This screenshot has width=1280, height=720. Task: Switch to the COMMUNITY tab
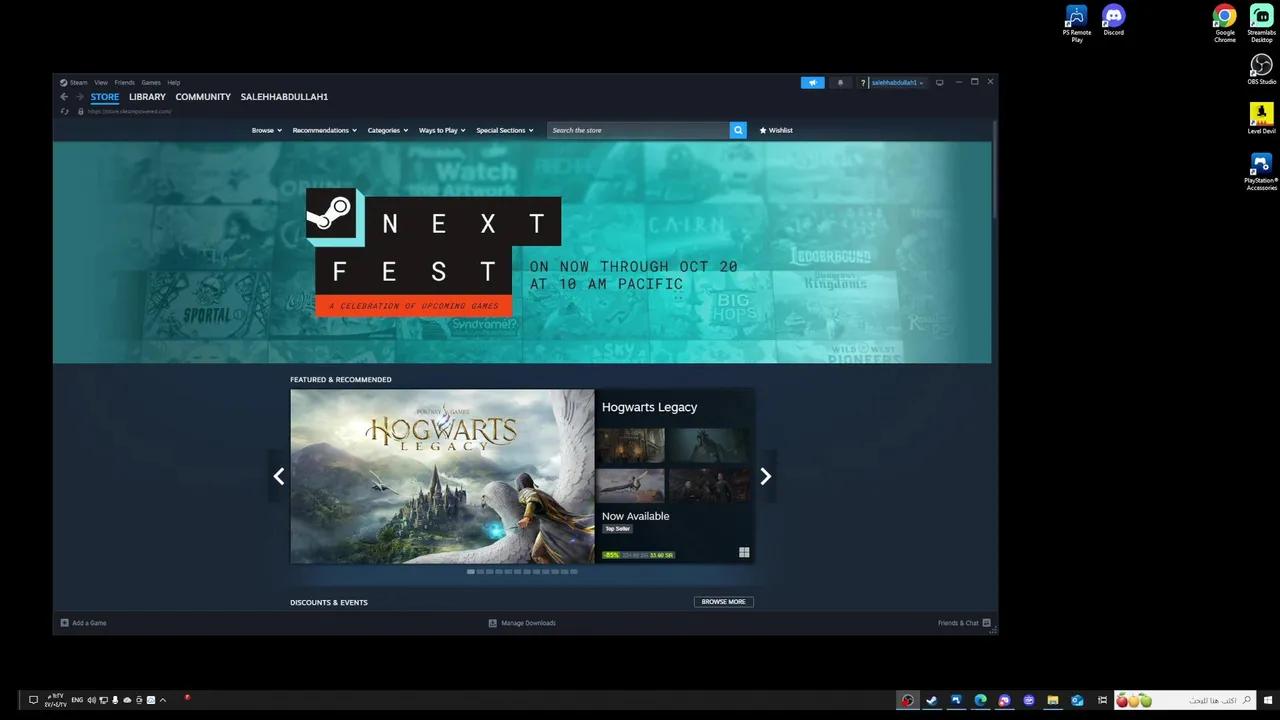(203, 97)
